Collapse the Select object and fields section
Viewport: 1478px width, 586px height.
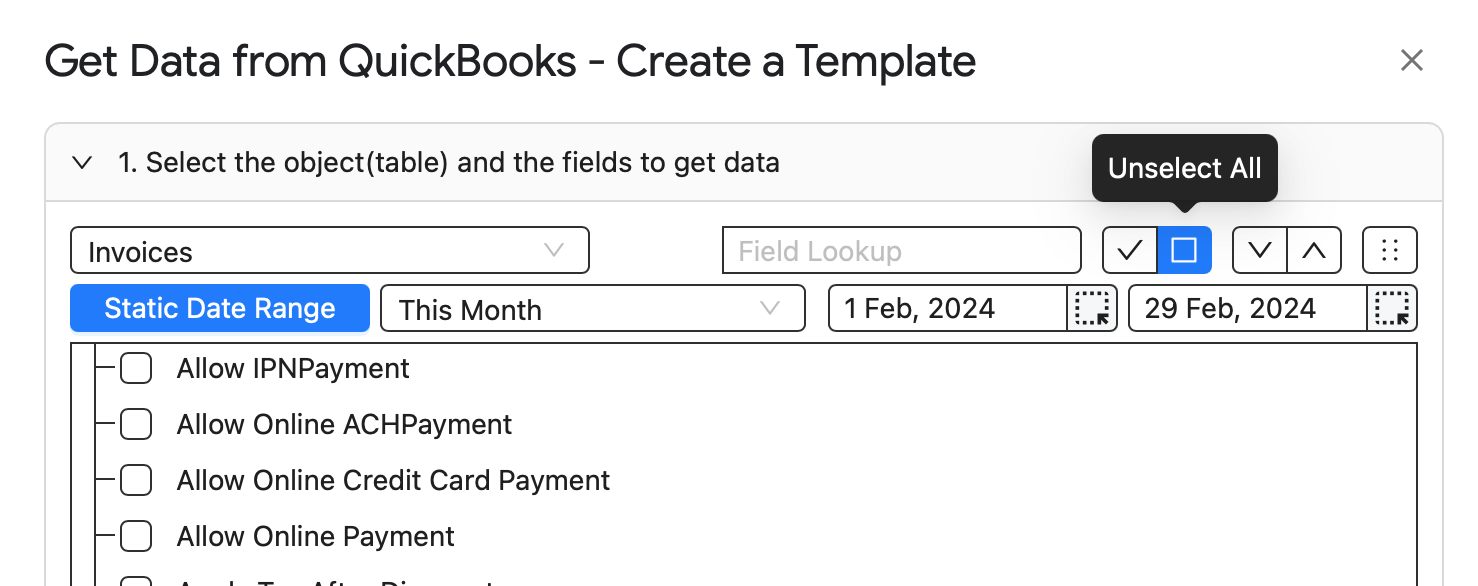click(83, 162)
